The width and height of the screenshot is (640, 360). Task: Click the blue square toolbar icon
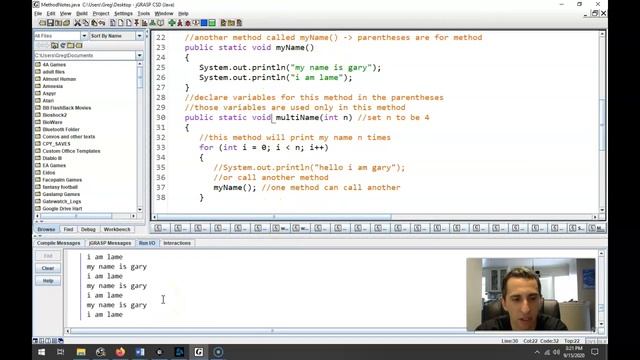(204, 23)
